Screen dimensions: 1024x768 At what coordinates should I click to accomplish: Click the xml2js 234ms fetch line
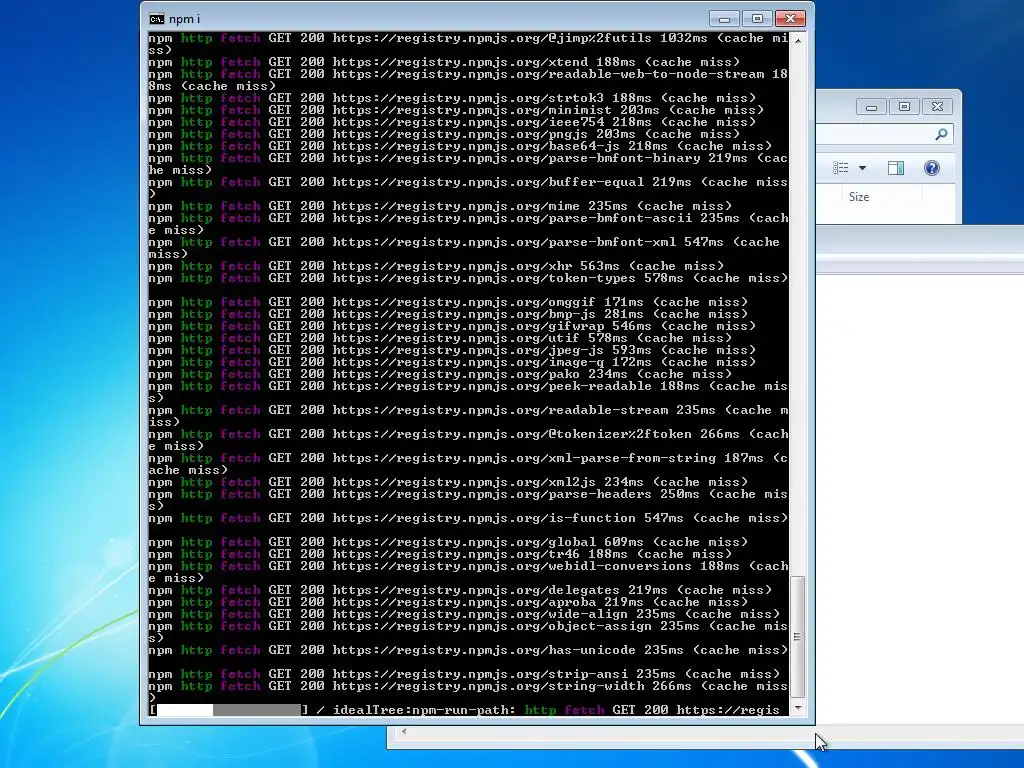[448, 482]
